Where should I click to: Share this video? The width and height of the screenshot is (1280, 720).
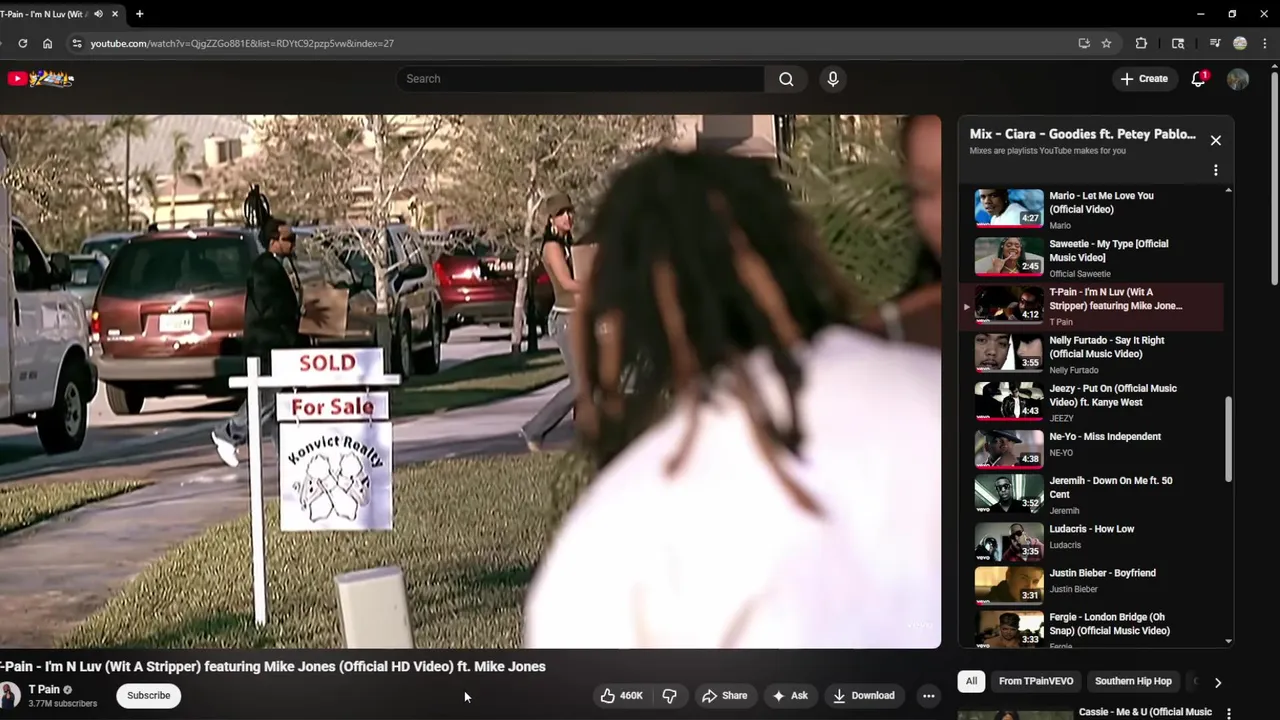tap(725, 695)
